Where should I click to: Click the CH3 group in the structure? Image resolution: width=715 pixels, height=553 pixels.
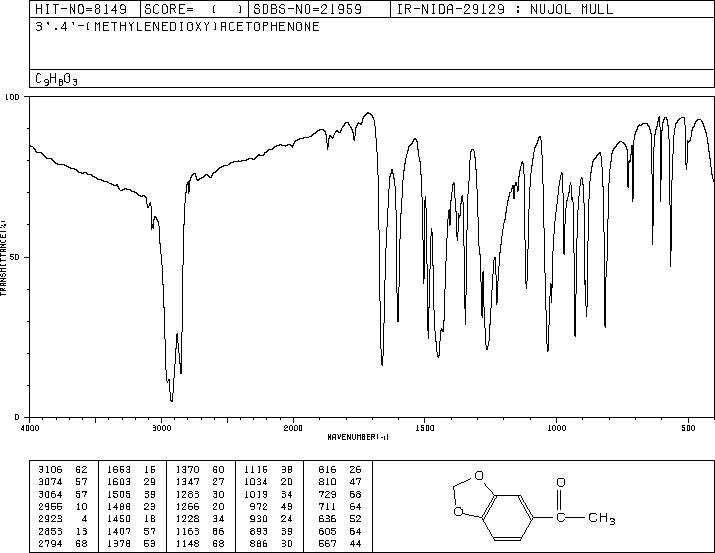point(601,518)
